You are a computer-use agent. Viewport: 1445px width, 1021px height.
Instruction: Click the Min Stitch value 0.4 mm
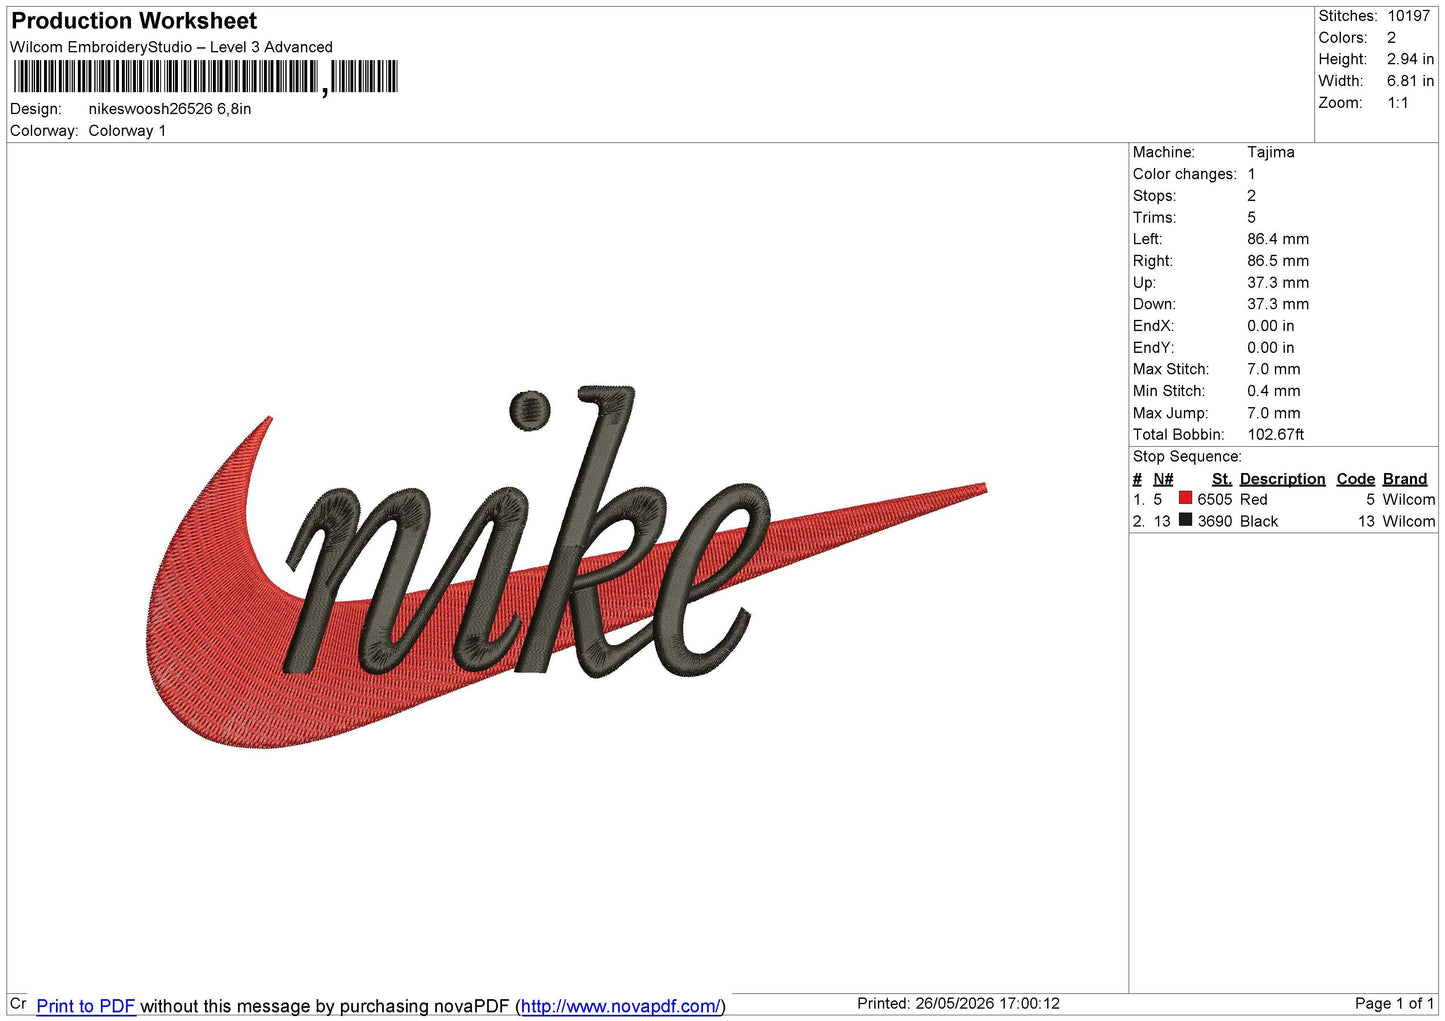[x=1273, y=391]
